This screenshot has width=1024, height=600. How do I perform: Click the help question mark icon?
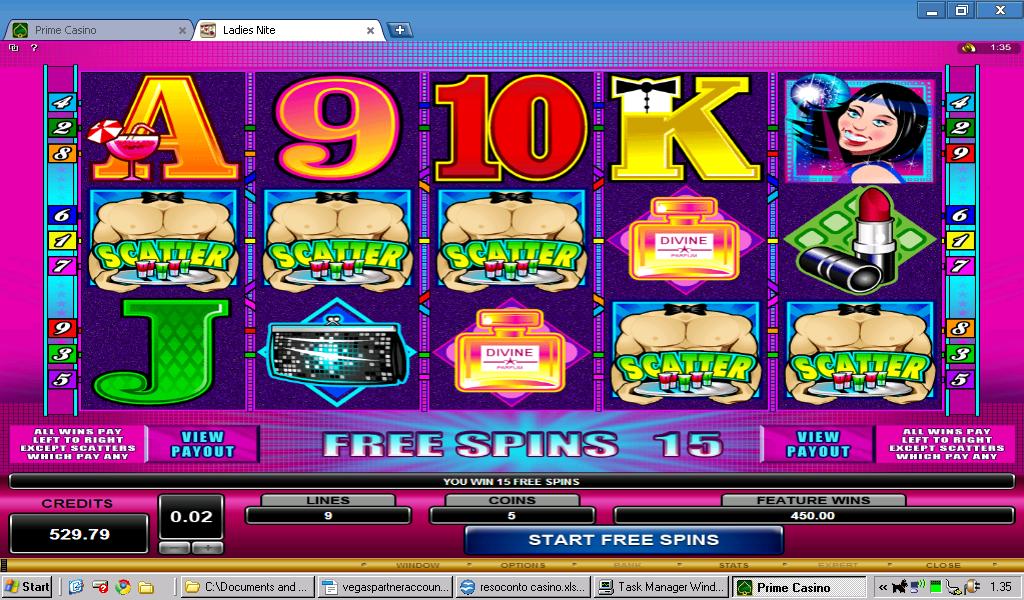[x=34, y=48]
